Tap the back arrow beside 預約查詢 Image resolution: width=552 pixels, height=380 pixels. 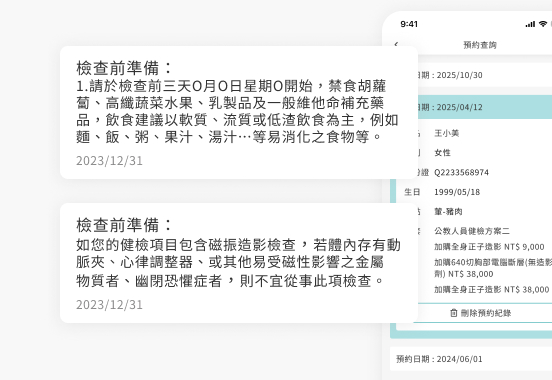click(396, 44)
